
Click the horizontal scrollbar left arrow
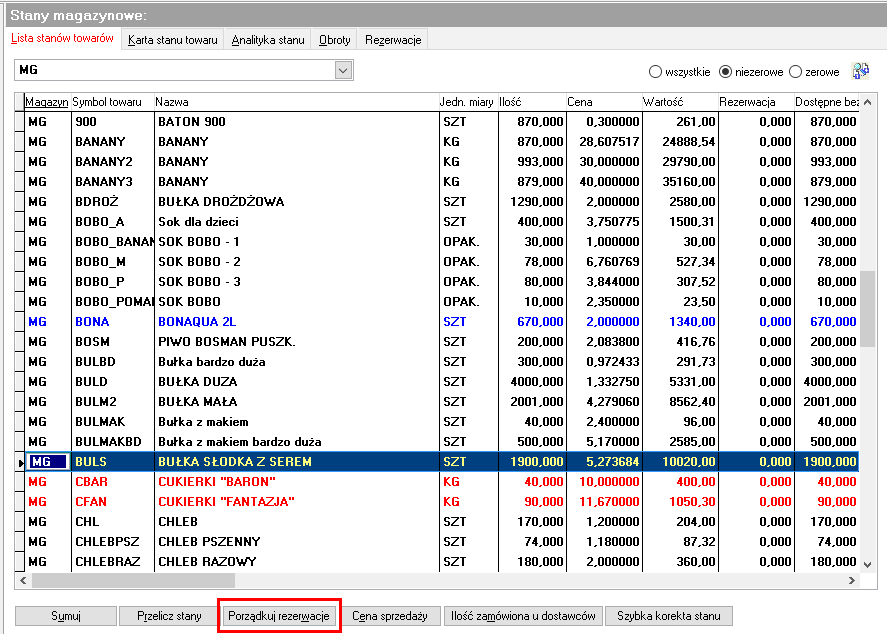pos(23,580)
